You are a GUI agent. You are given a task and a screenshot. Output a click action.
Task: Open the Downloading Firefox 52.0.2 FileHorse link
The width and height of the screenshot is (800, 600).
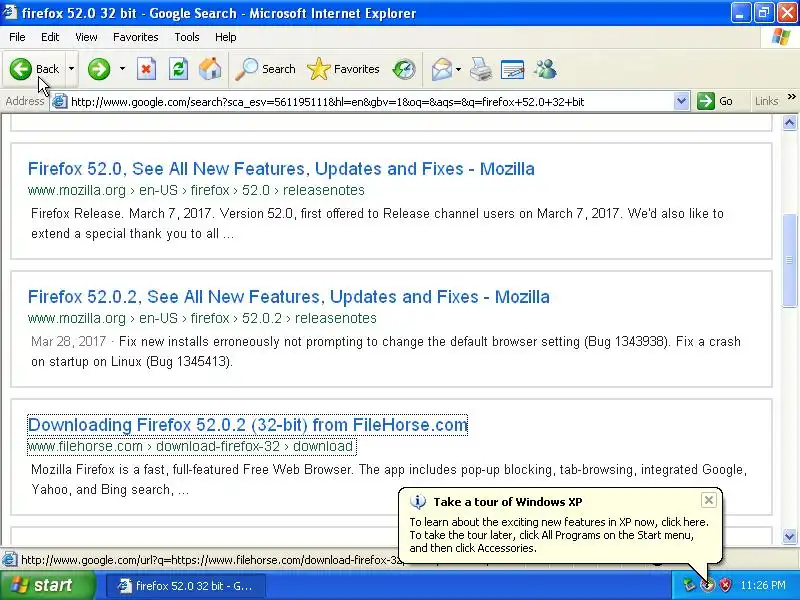[247, 425]
